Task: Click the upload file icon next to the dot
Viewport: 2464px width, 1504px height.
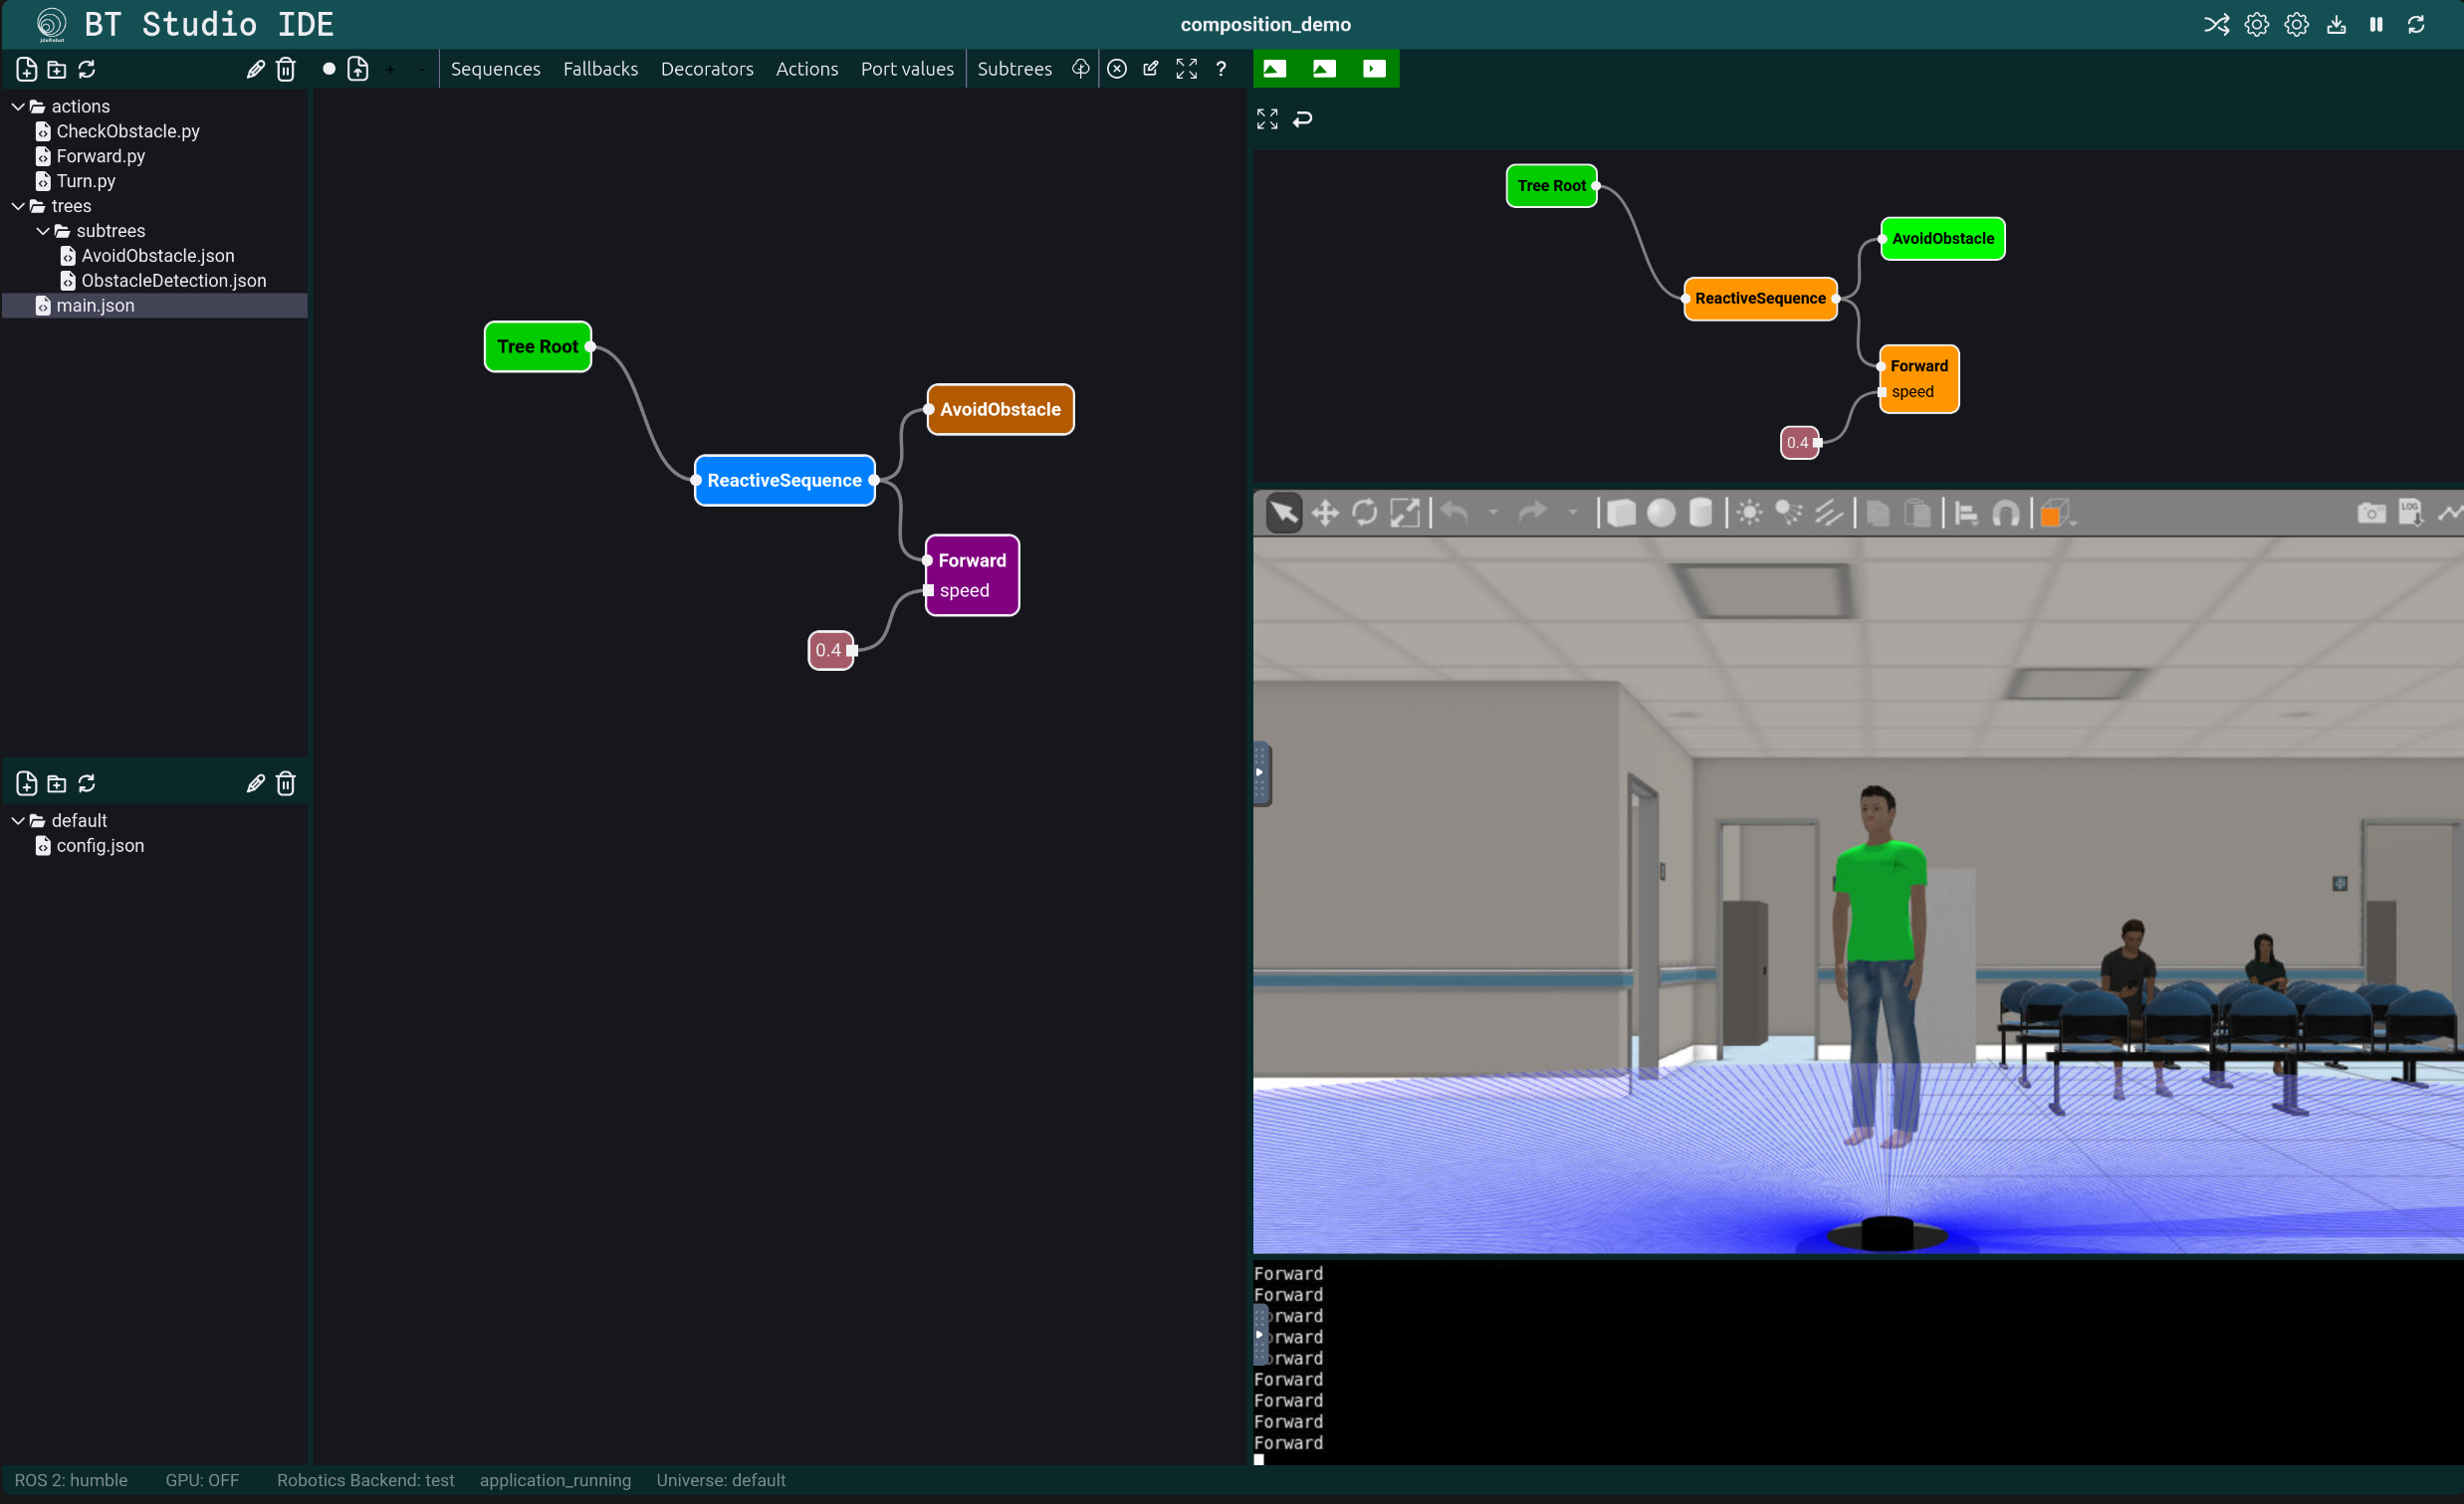Action: (358, 69)
